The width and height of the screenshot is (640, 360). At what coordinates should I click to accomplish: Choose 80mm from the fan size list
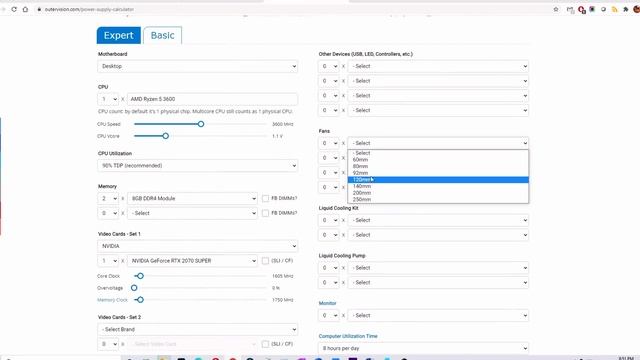tap(438, 166)
